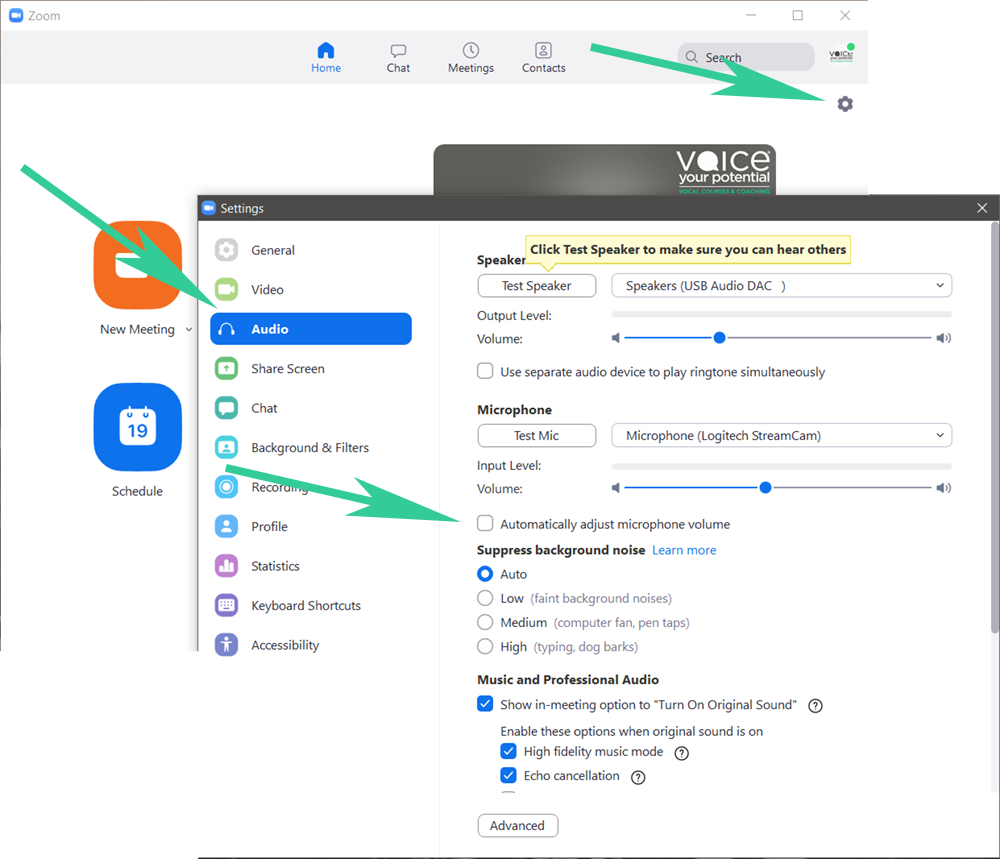This screenshot has height=859, width=1000.
Task: Open the Chat tab in Zoom toolbar
Action: [398, 57]
